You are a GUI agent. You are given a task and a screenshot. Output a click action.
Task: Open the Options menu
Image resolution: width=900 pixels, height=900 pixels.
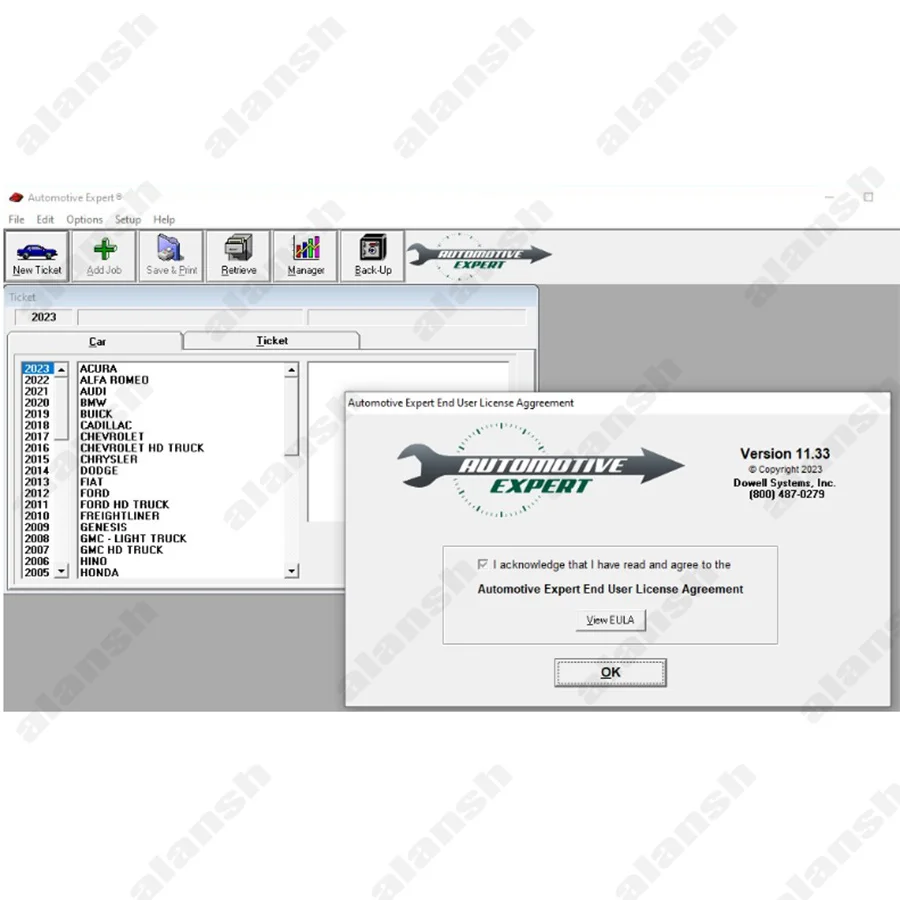click(84, 219)
